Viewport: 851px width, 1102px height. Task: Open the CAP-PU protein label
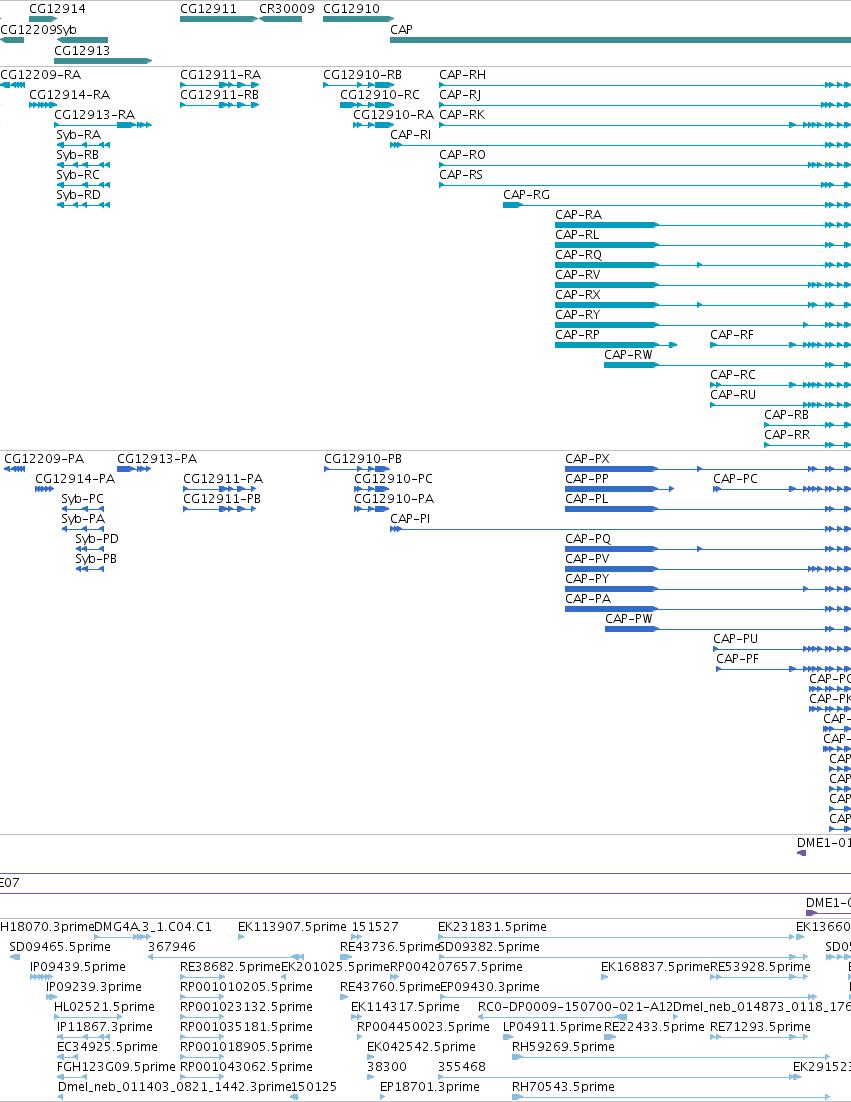point(736,639)
